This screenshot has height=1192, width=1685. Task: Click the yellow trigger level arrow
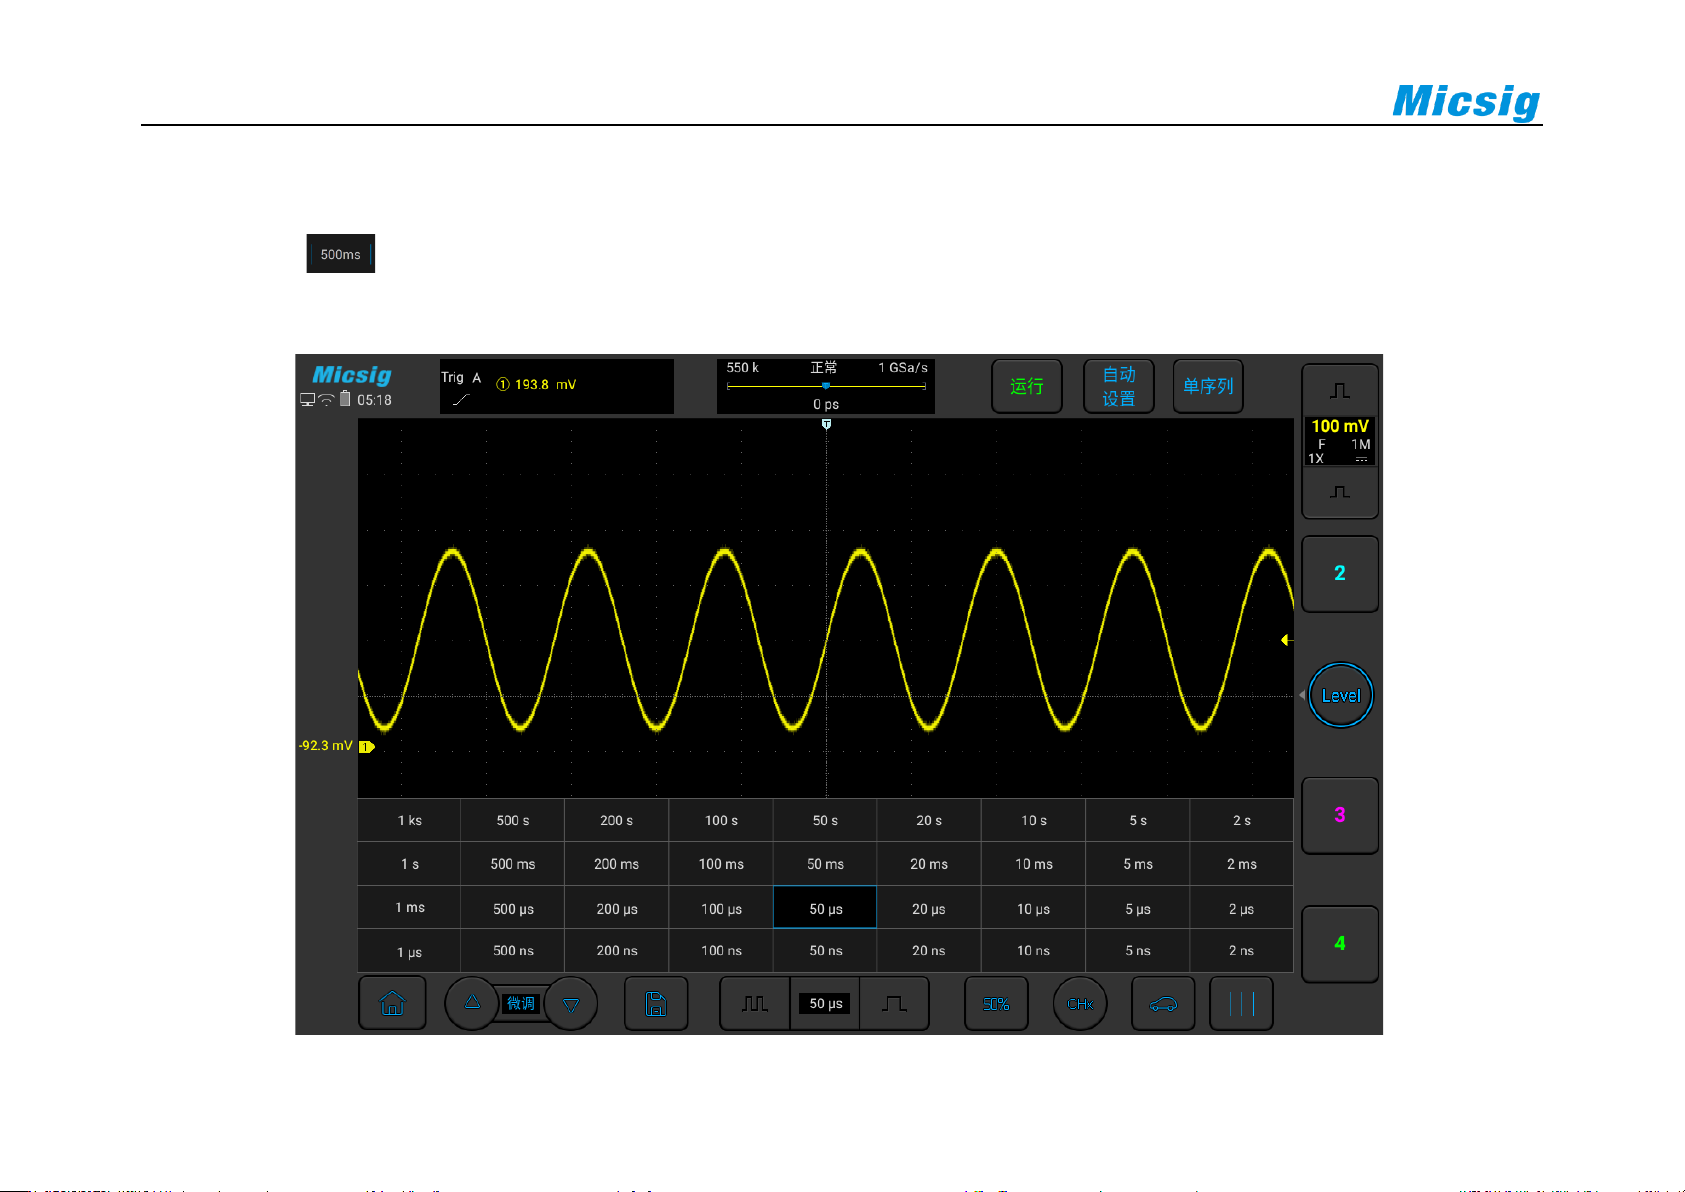(1287, 640)
